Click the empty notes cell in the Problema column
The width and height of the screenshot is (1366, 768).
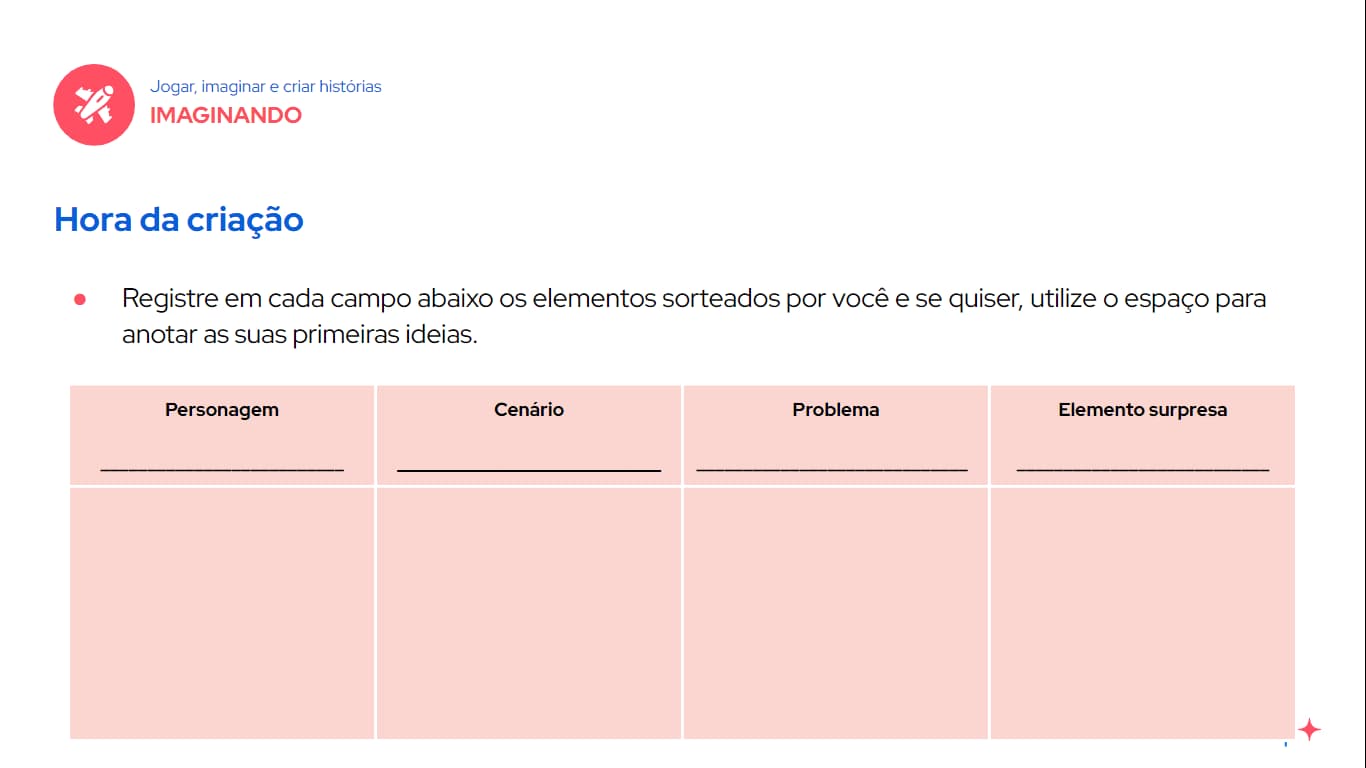coord(836,612)
